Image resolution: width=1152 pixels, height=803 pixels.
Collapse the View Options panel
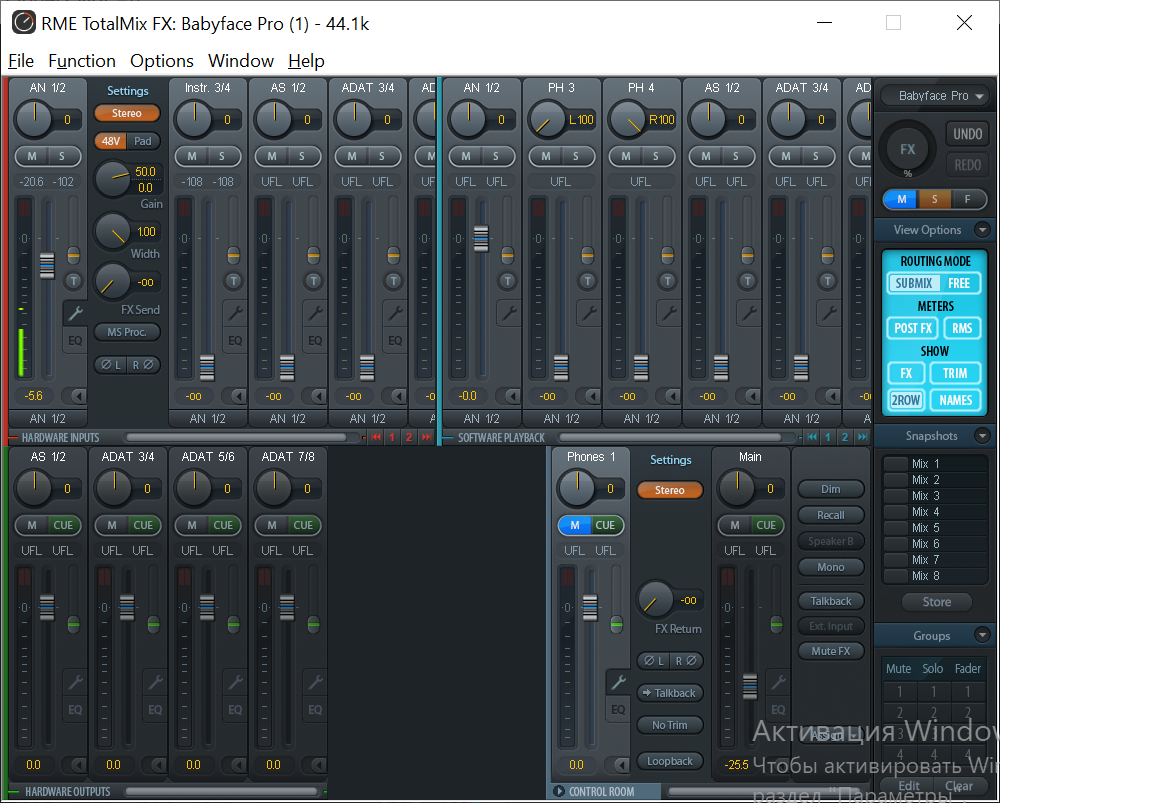(x=983, y=230)
